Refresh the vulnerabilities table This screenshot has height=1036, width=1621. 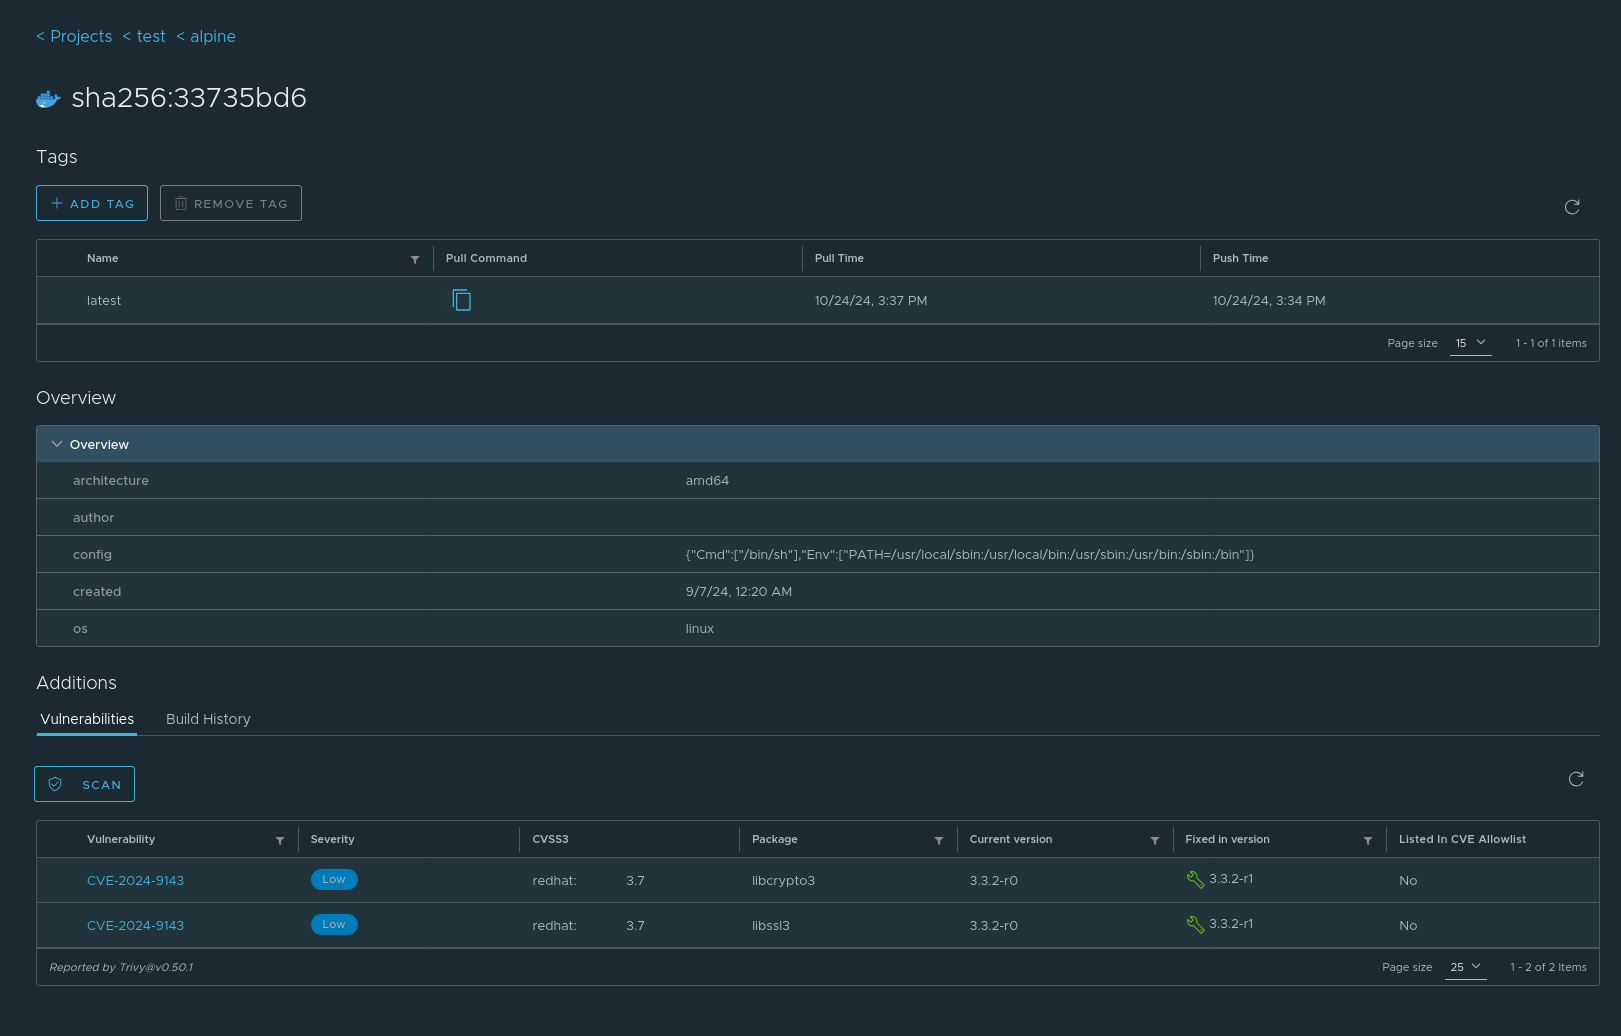pos(1576,779)
